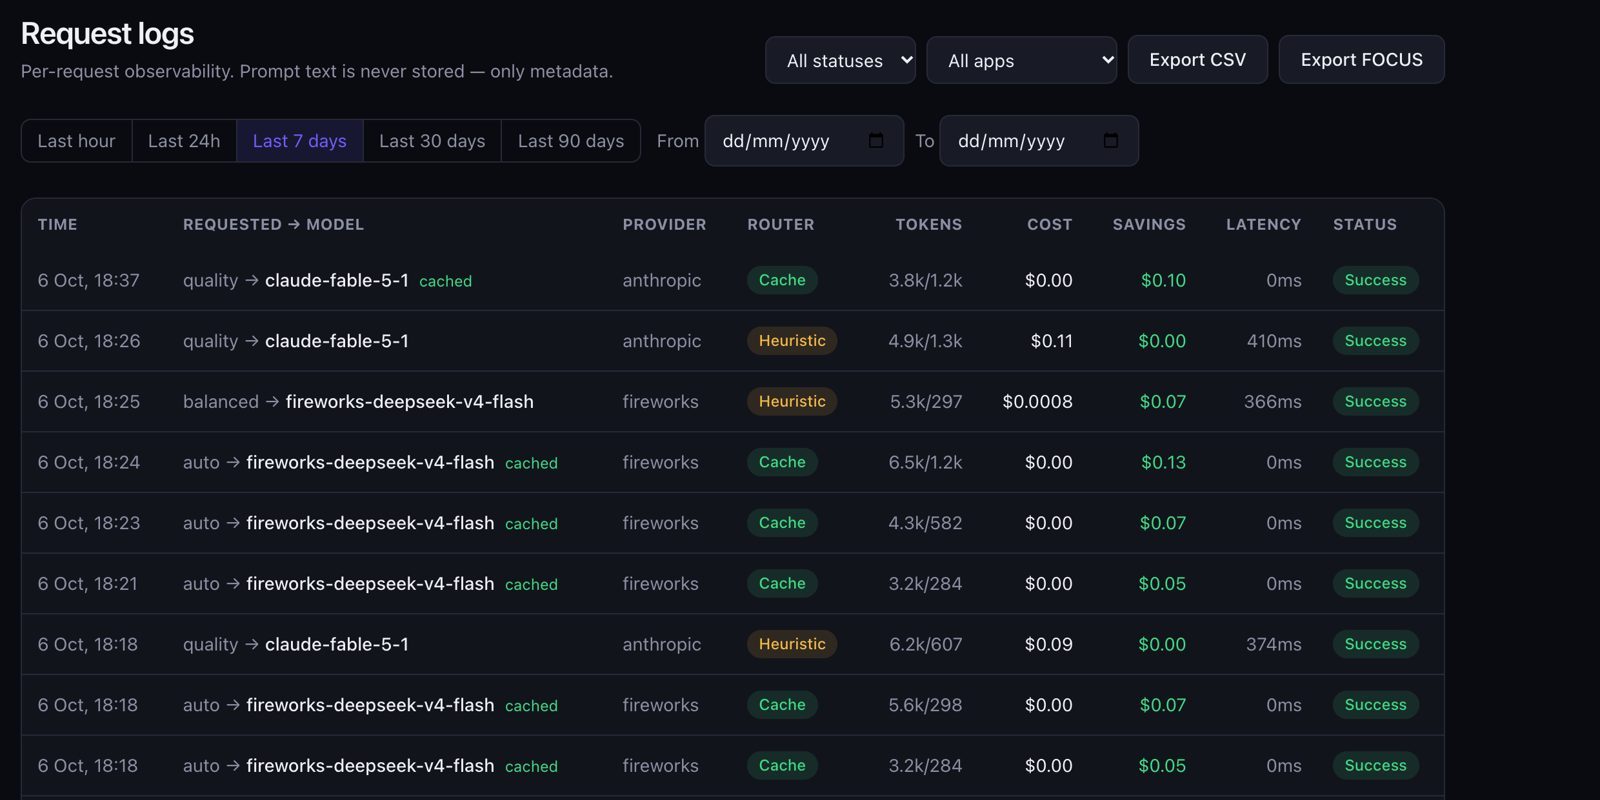
Task: Click the 5.6k/298 tokens value
Action: 926,705
